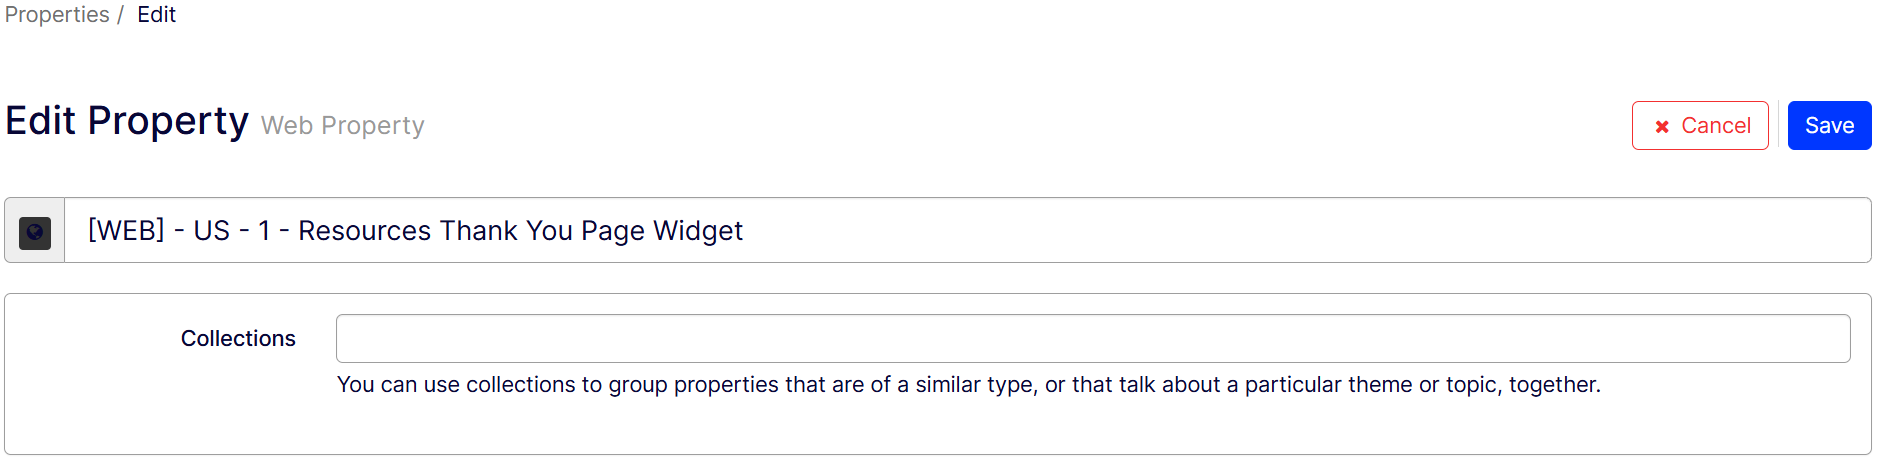Image resolution: width=1880 pixels, height=463 pixels.
Task: Open the Collections selection field
Action: coord(1092,339)
